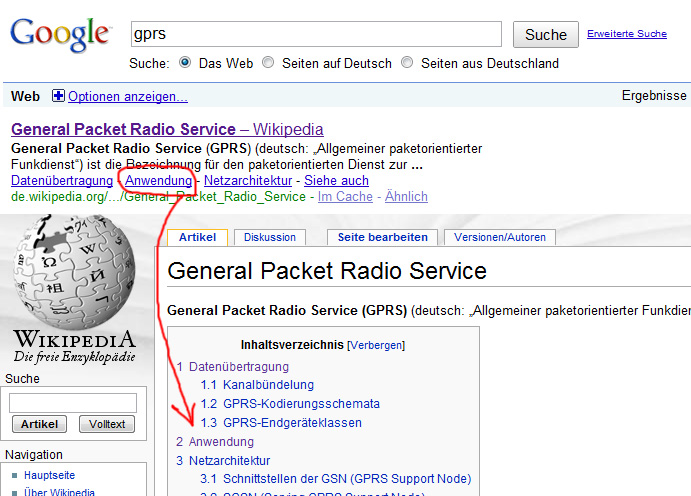Open the Optionen anzeigen link
This screenshot has height=496, width=691.
click(x=128, y=96)
